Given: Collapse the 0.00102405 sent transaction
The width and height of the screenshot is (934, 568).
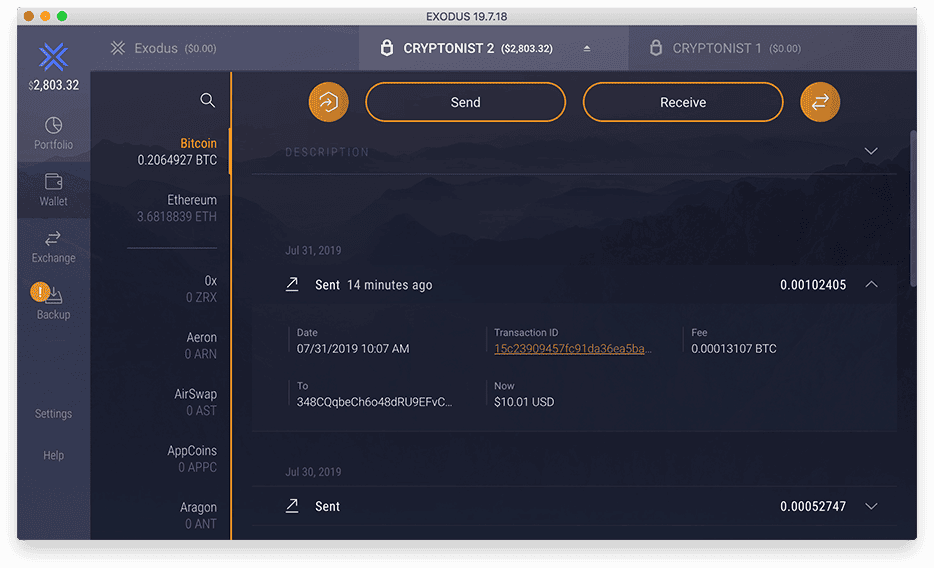Looking at the screenshot, I should point(871,285).
